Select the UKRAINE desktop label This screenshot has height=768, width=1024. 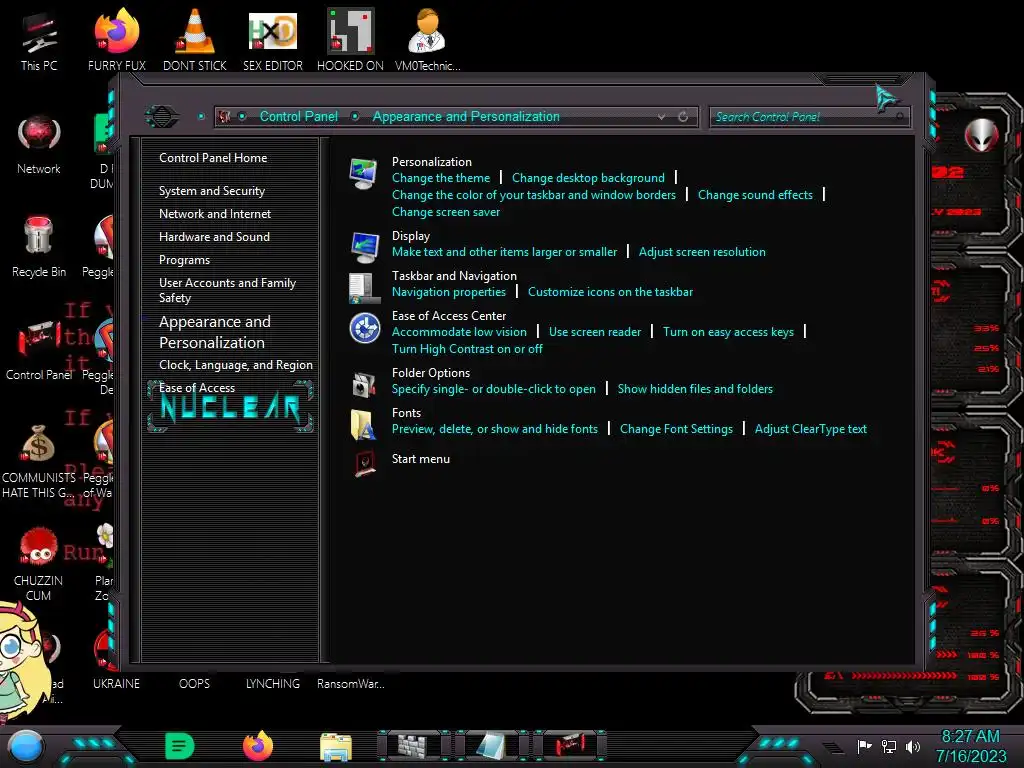point(116,683)
